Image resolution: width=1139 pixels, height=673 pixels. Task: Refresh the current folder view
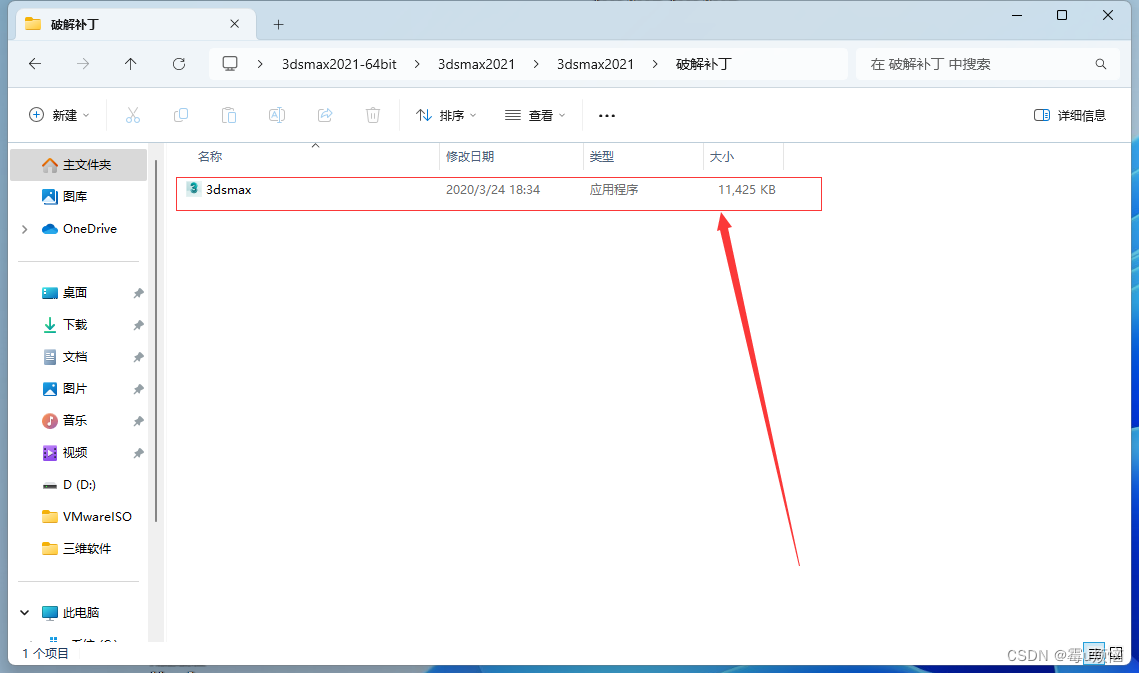tap(179, 64)
